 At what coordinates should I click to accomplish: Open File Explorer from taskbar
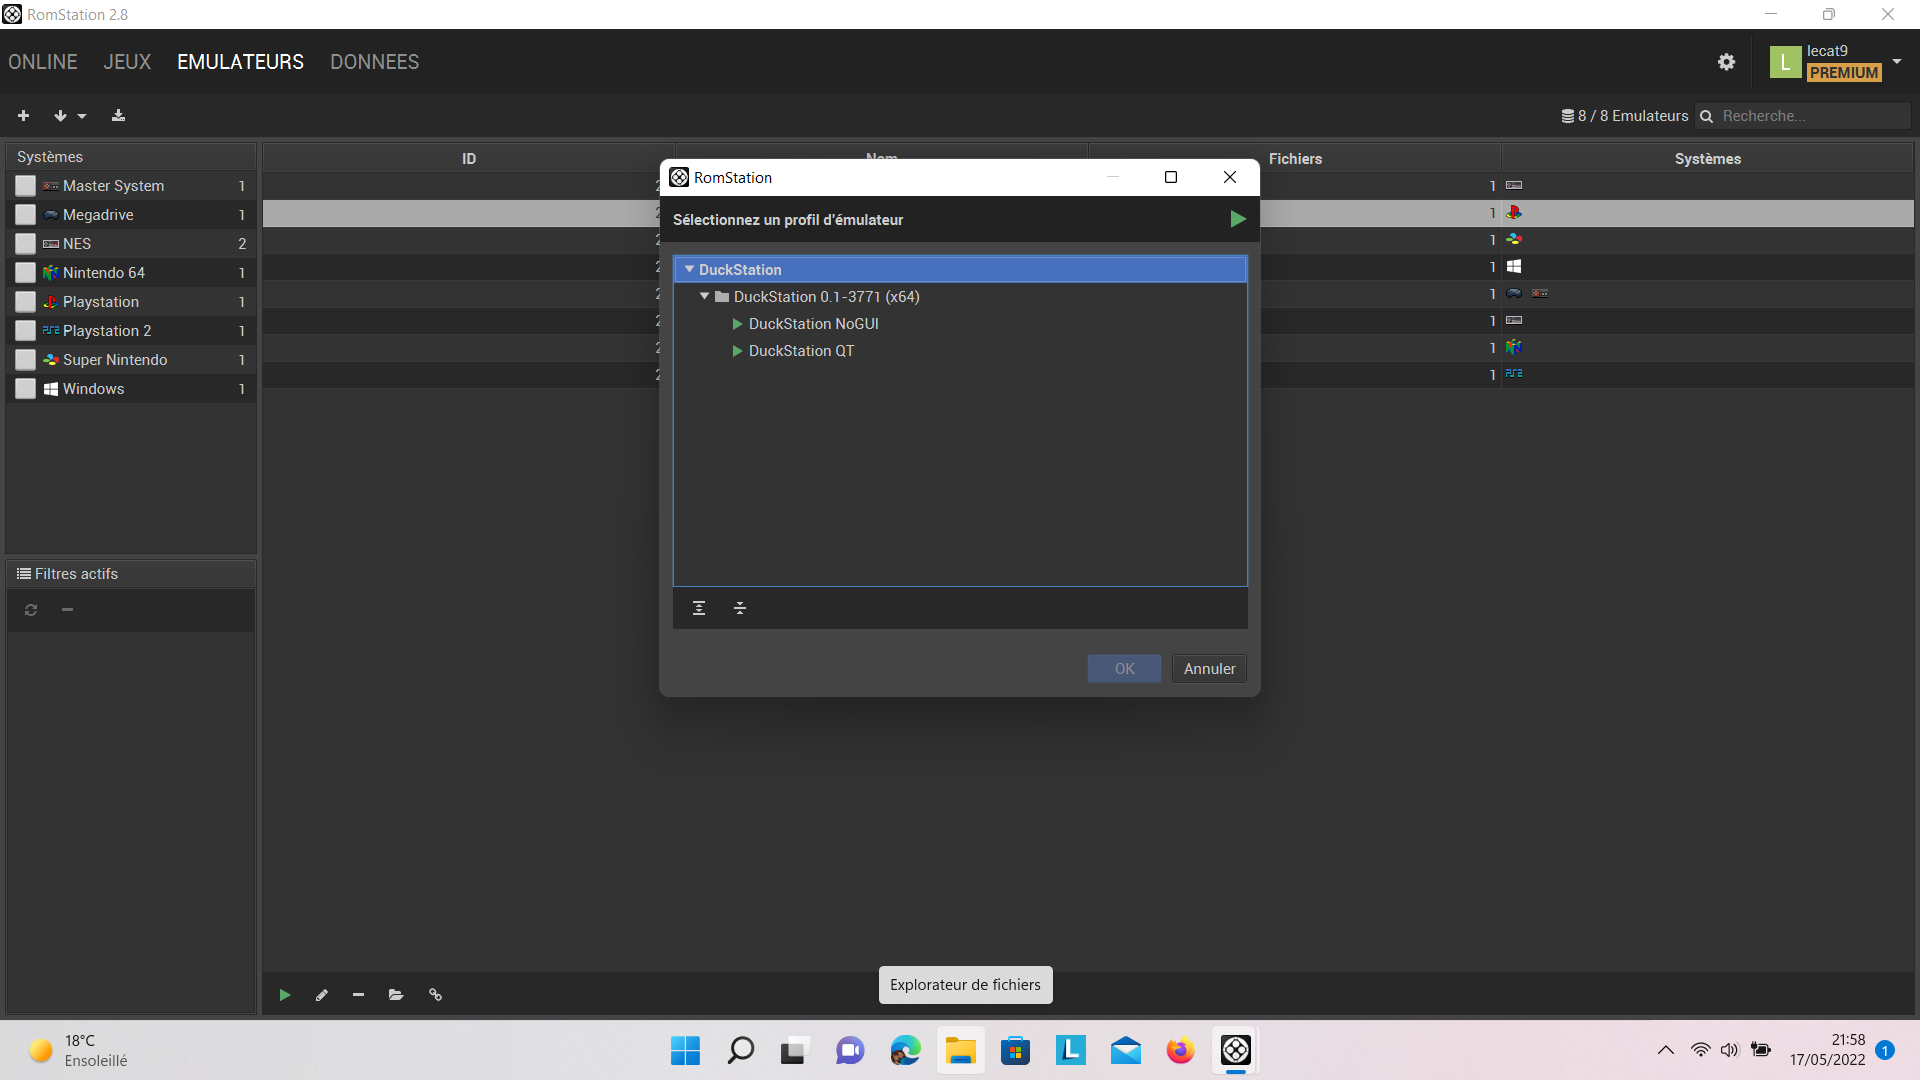(960, 1050)
